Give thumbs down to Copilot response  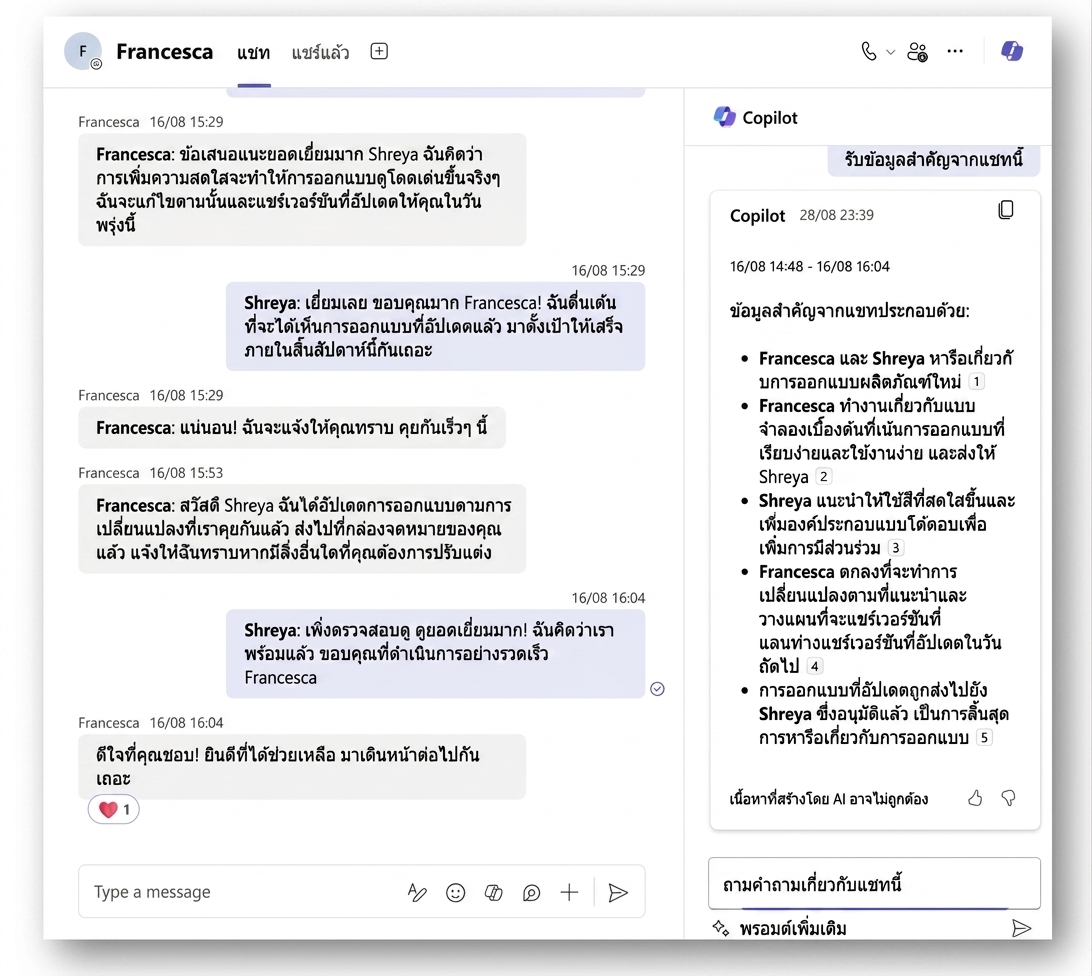coord(1008,798)
